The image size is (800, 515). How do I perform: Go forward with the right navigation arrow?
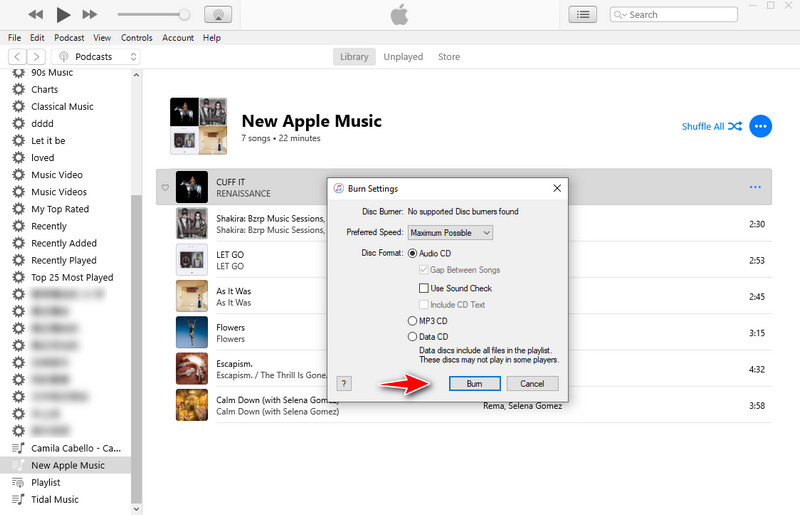tap(36, 57)
